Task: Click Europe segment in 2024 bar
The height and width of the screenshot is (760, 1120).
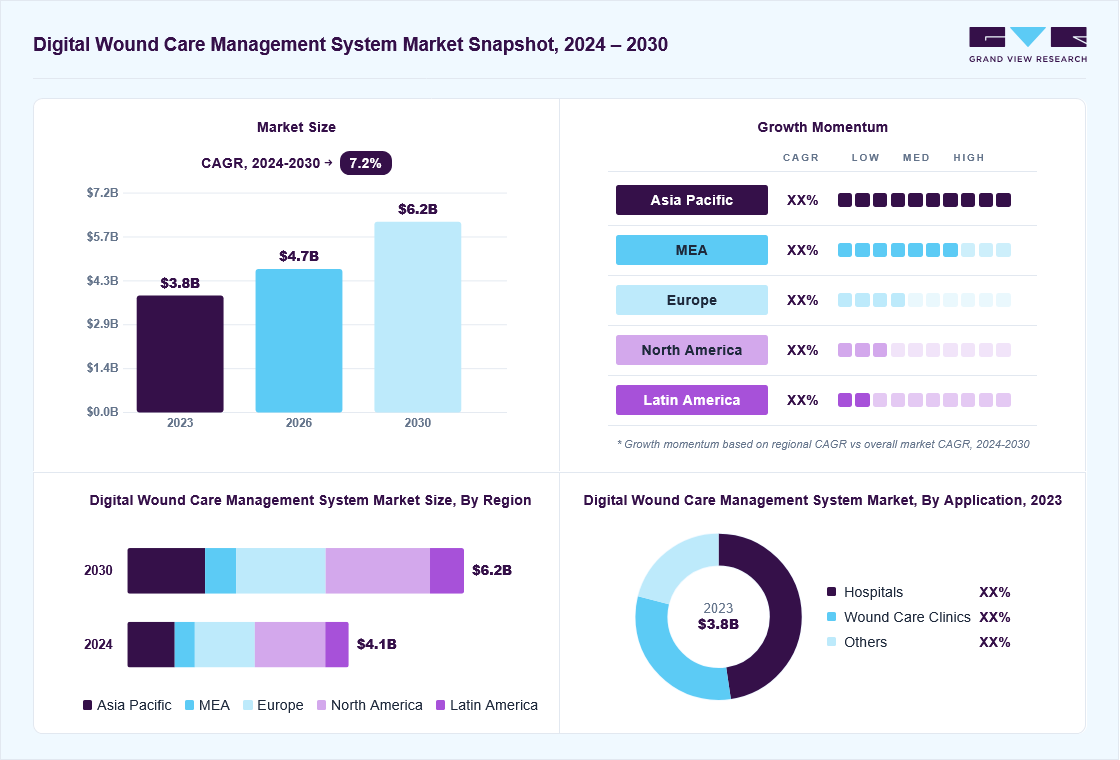Action: 225,644
